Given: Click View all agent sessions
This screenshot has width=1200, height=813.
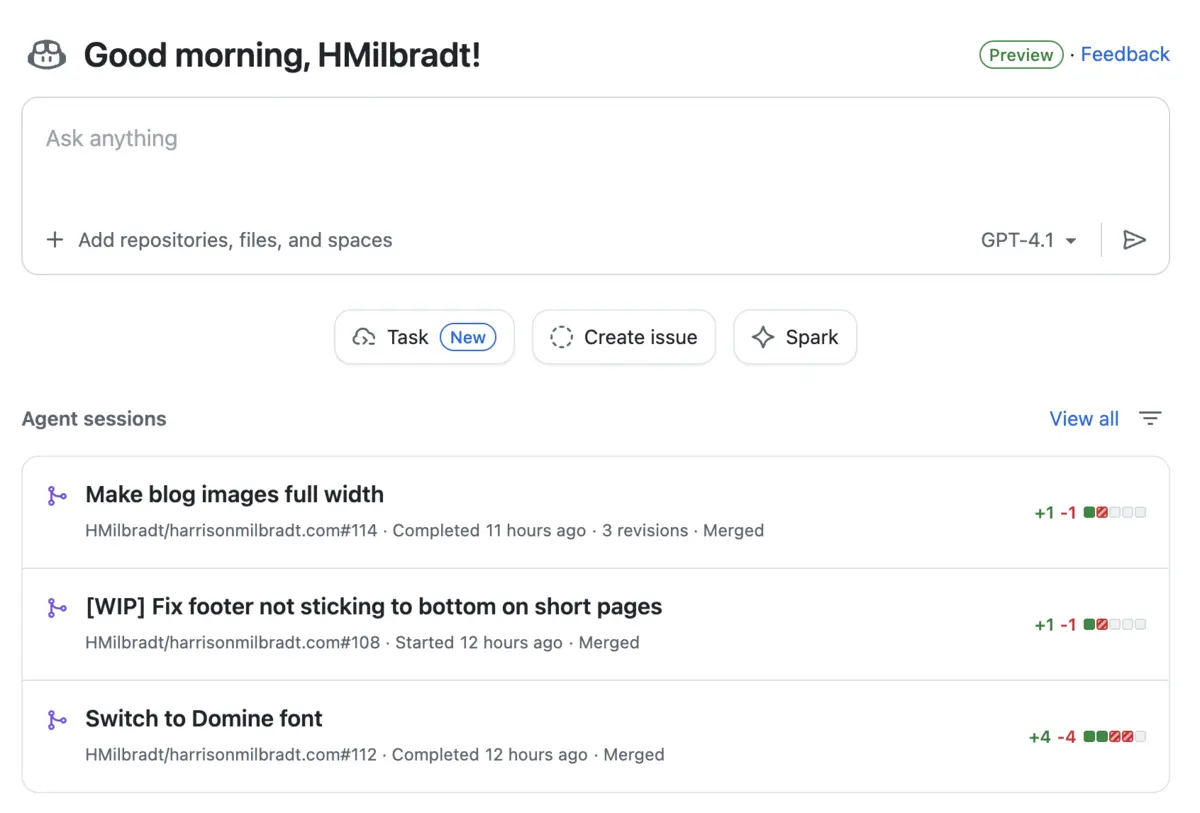Looking at the screenshot, I should point(1084,419).
